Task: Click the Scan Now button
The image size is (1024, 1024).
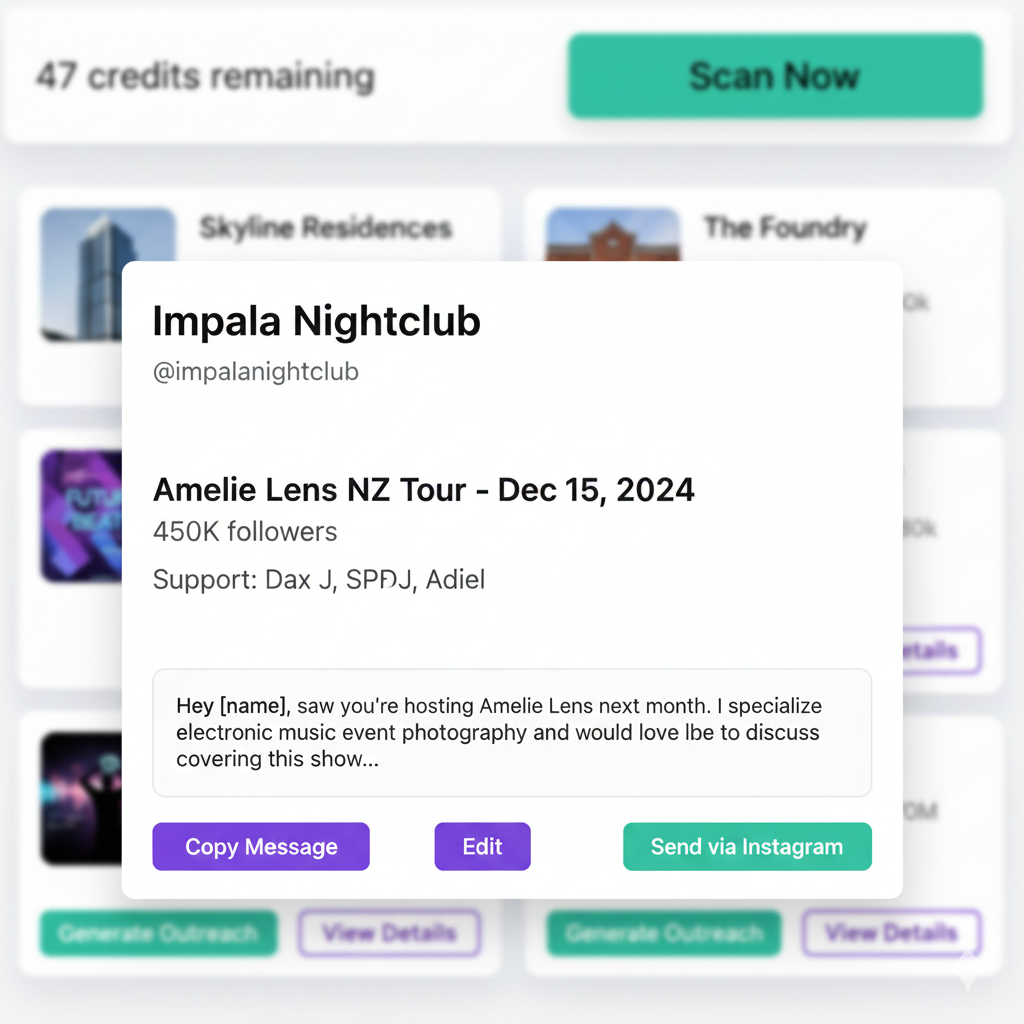Action: coord(775,76)
